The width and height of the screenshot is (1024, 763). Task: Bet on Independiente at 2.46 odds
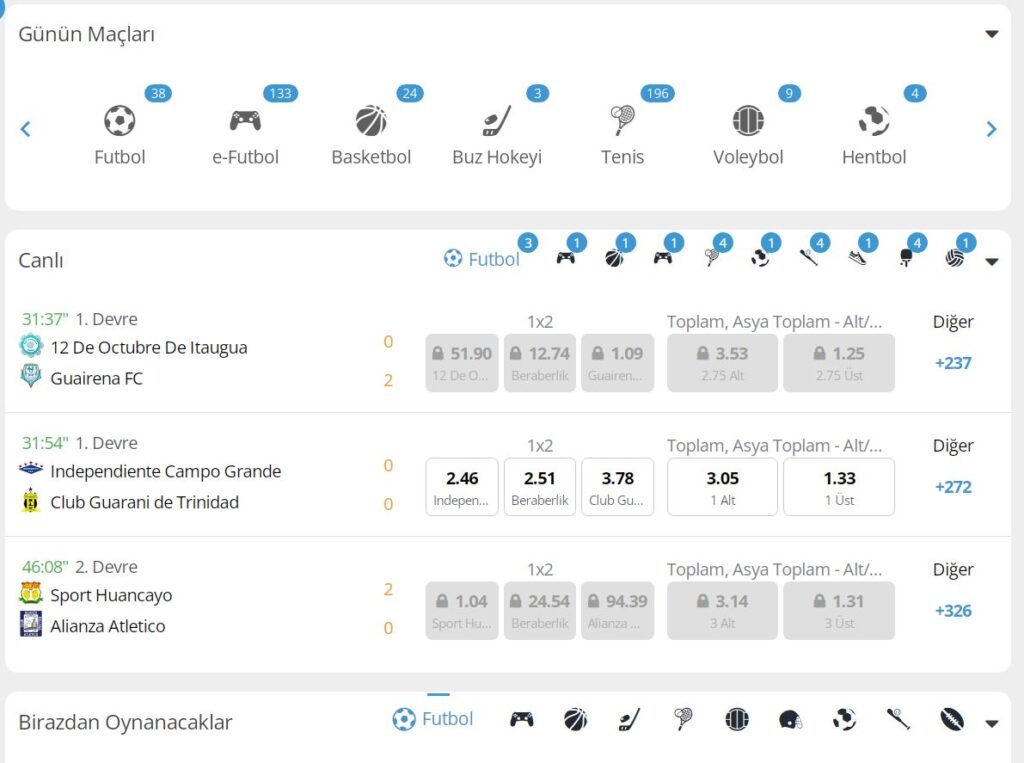[x=462, y=486]
